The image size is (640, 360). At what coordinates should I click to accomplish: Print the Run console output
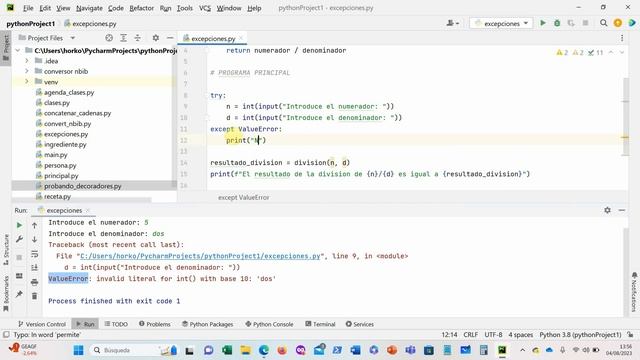click(35, 282)
